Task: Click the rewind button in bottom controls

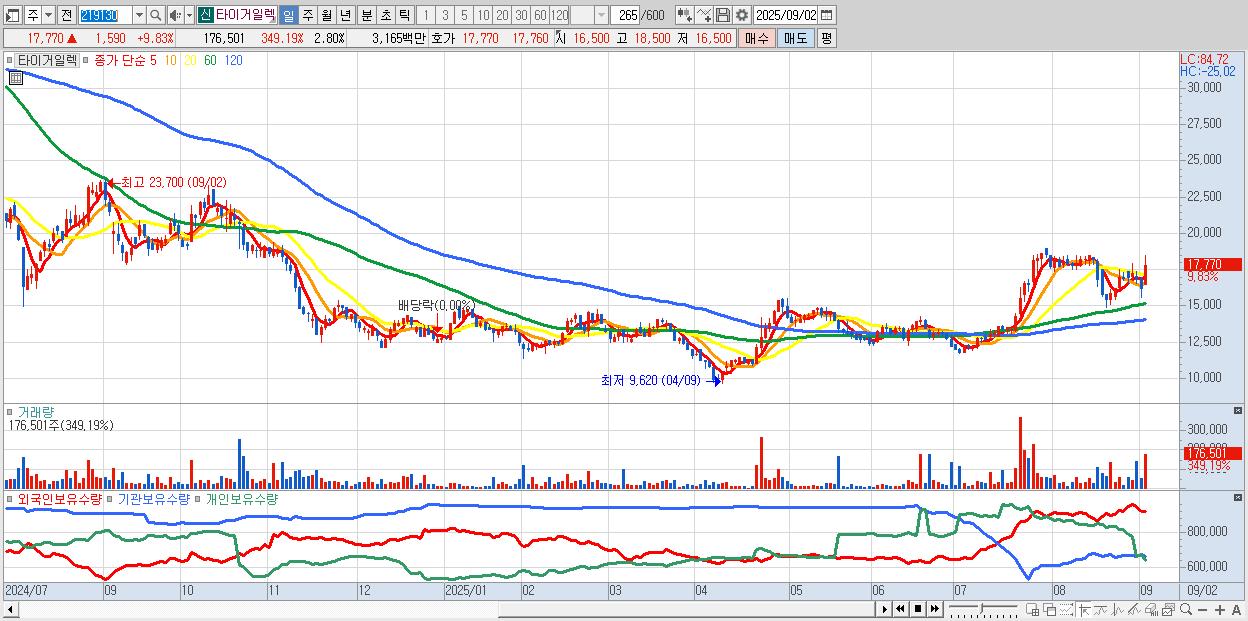Action: coord(900,610)
